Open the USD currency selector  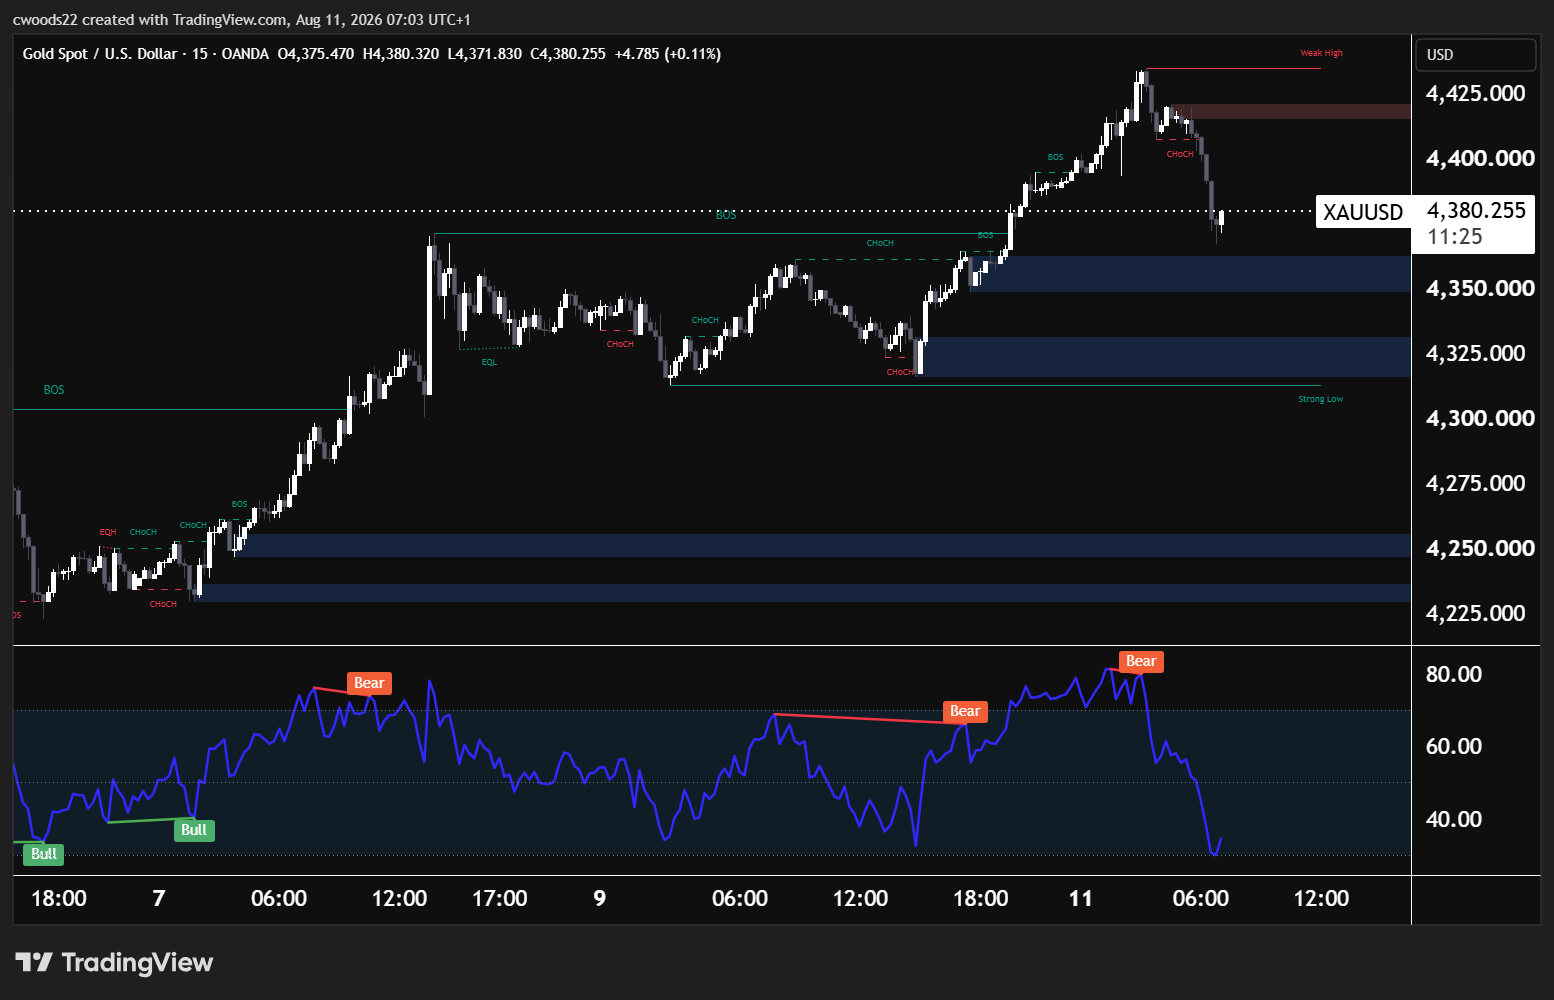pyautogui.click(x=1475, y=55)
